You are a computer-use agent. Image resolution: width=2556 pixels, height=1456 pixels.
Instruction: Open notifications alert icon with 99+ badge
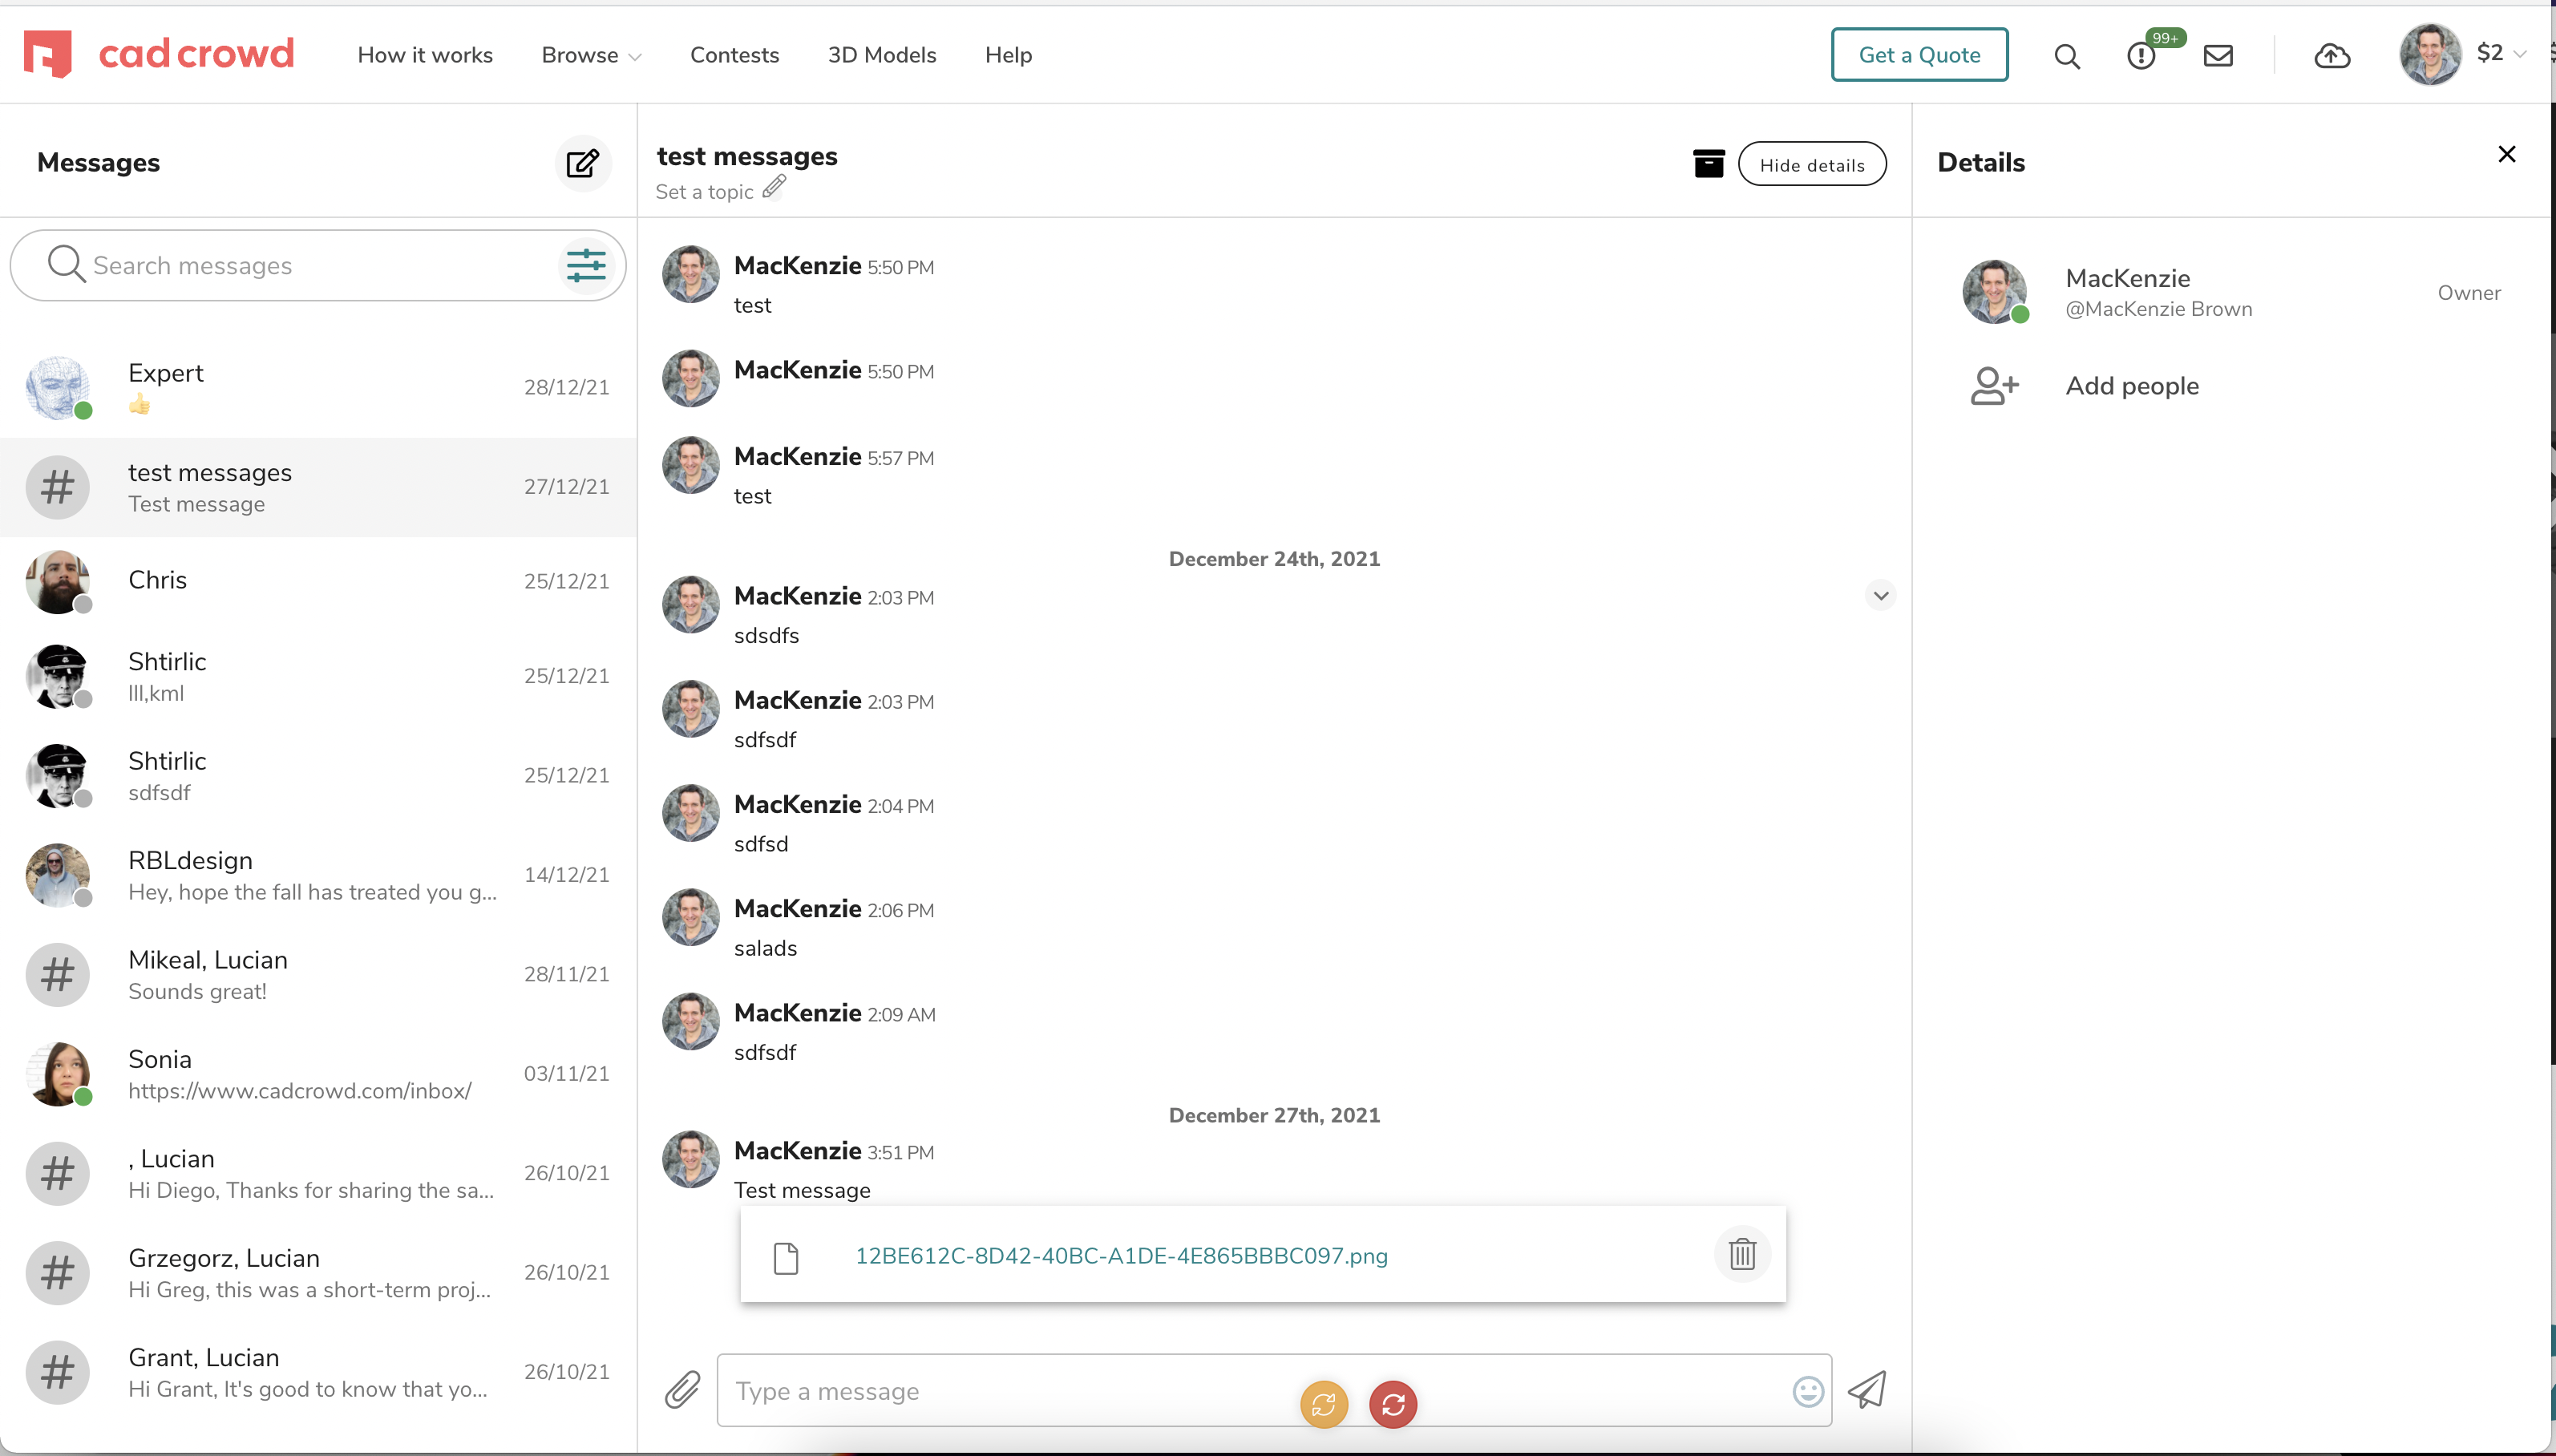(x=2141, y=55)
